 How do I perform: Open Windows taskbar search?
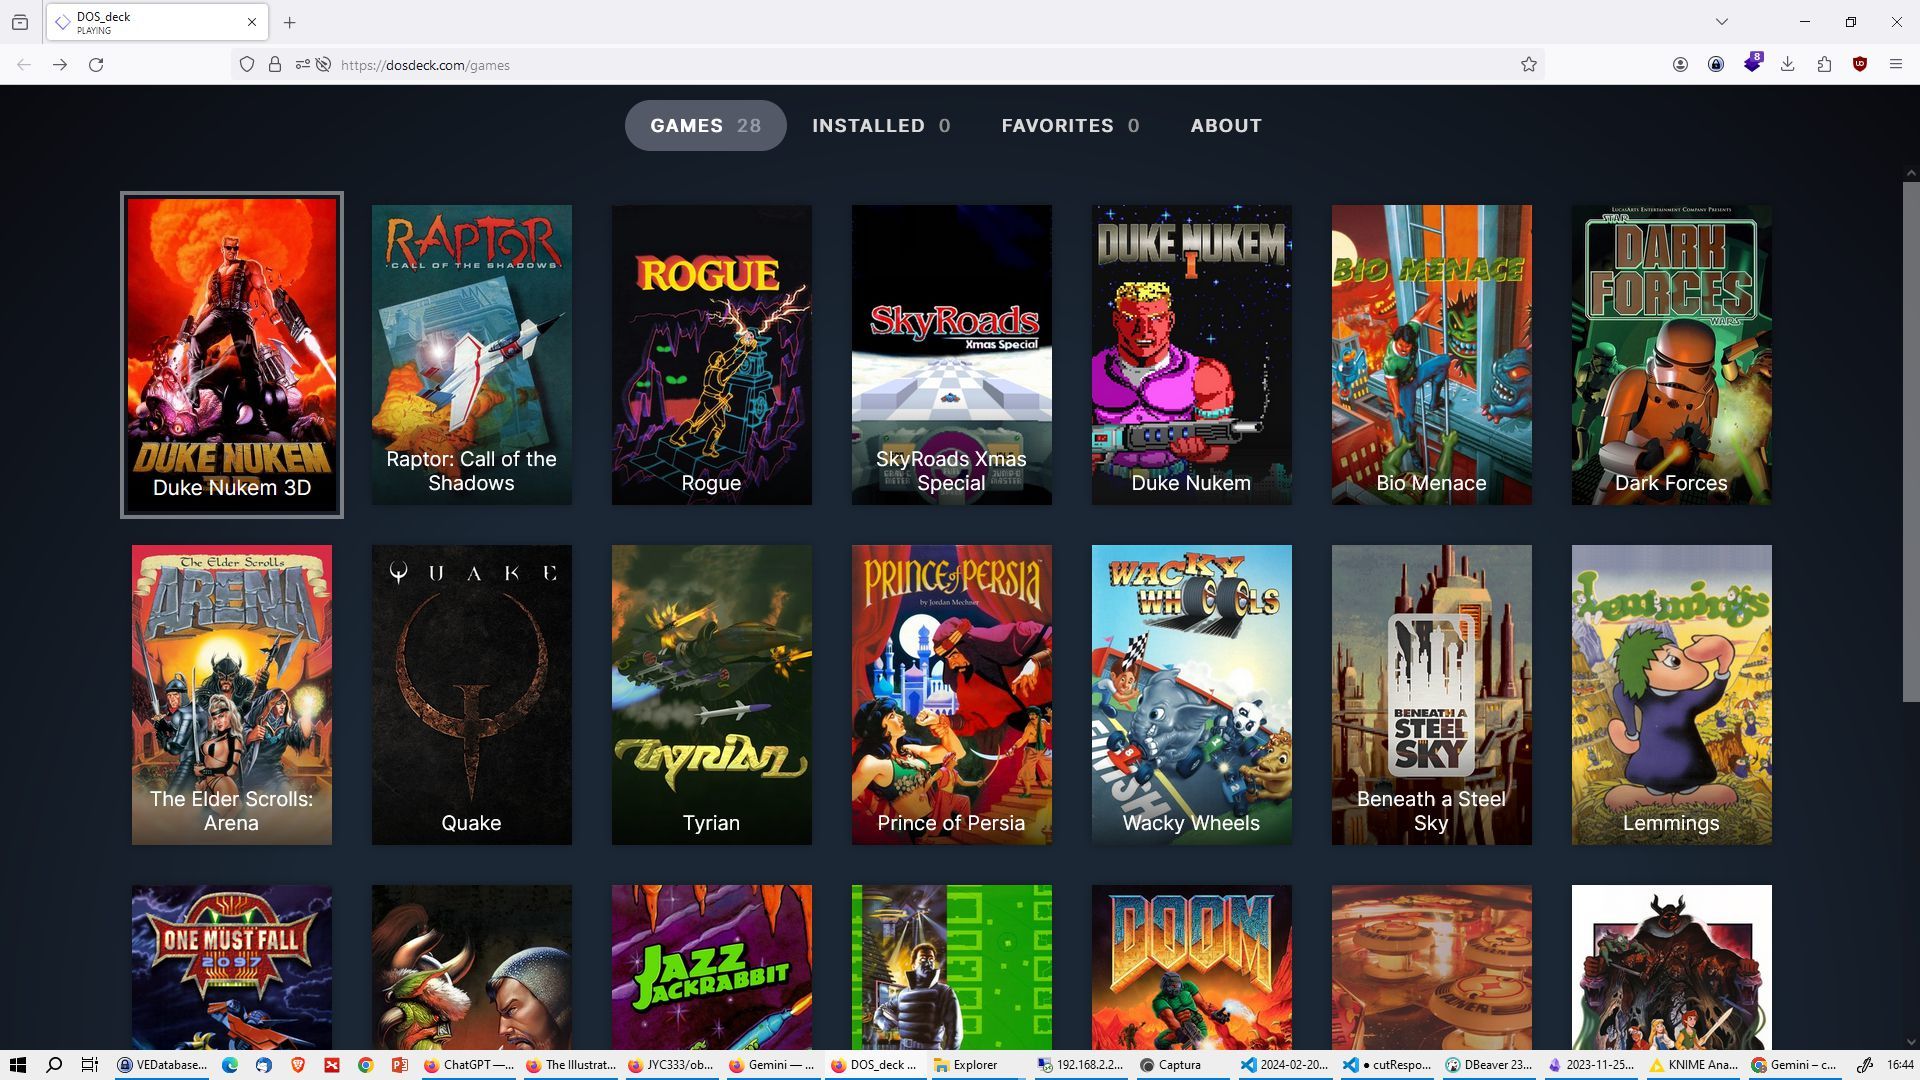pyautogui.click(x=54, y=1065)
